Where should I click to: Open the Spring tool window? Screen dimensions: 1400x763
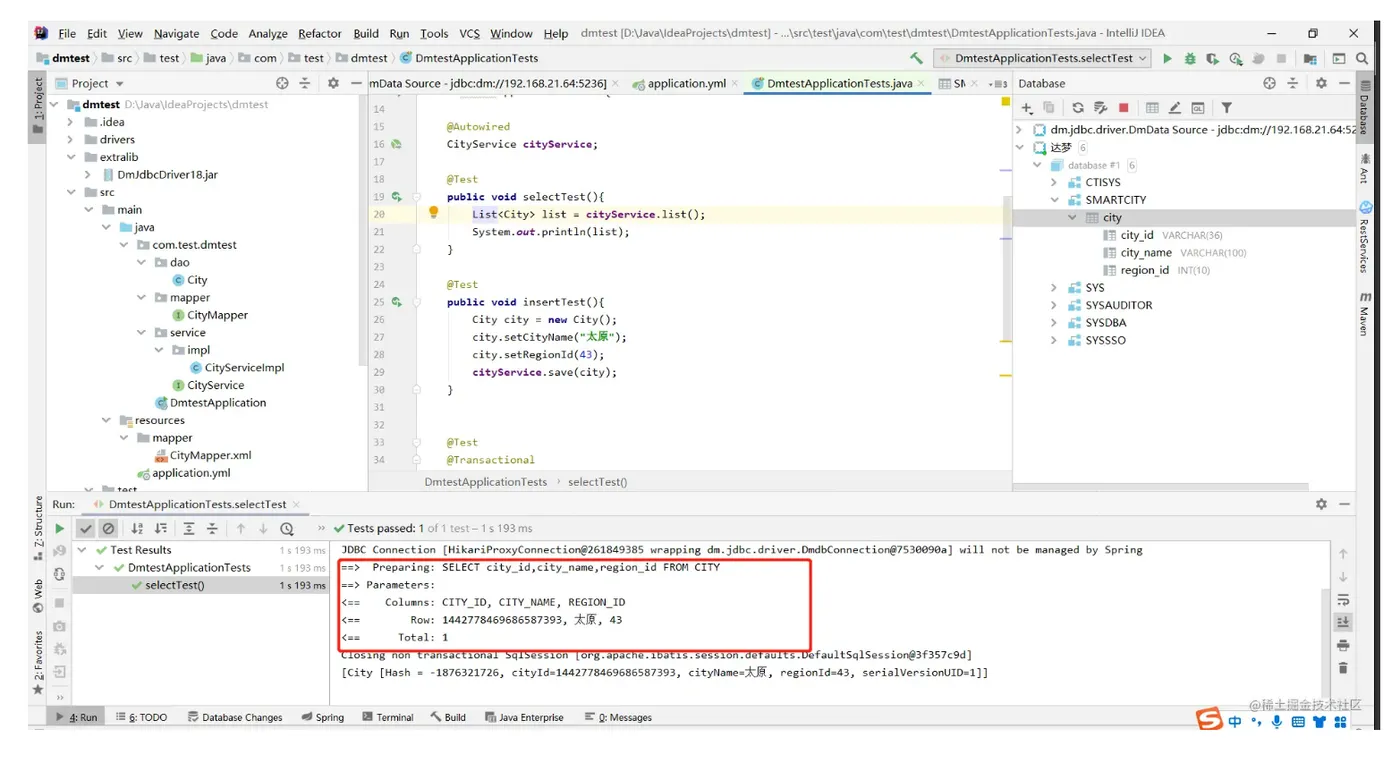pyautogui.click(x=322, y=717)
